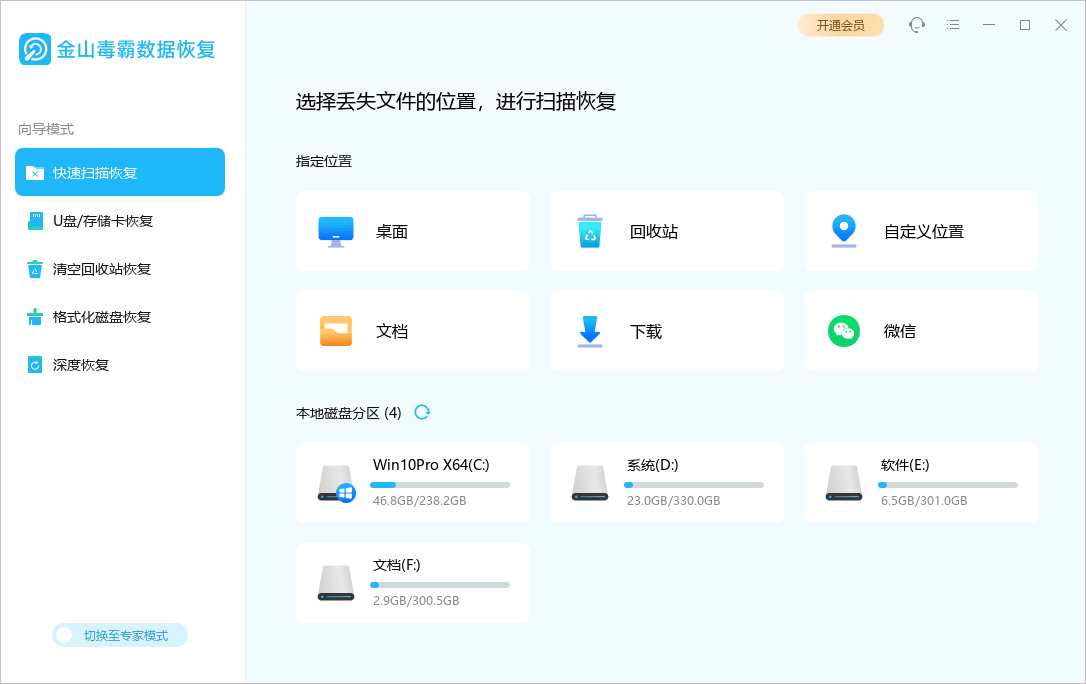Viewport: 1086px width, 684px height.
Task: Select 格式化磁盘恢复 in the sidebar
Action: pos(120,317)
